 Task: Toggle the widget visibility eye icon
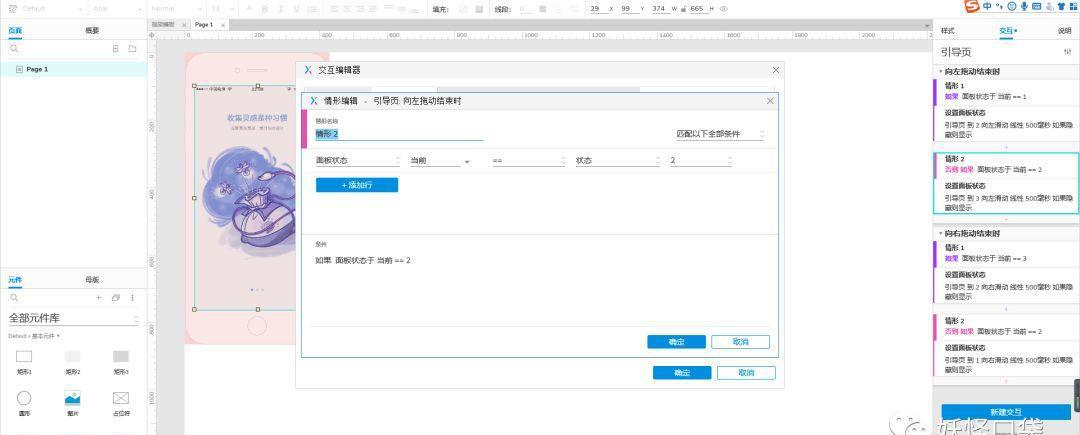tap(724, 9)
